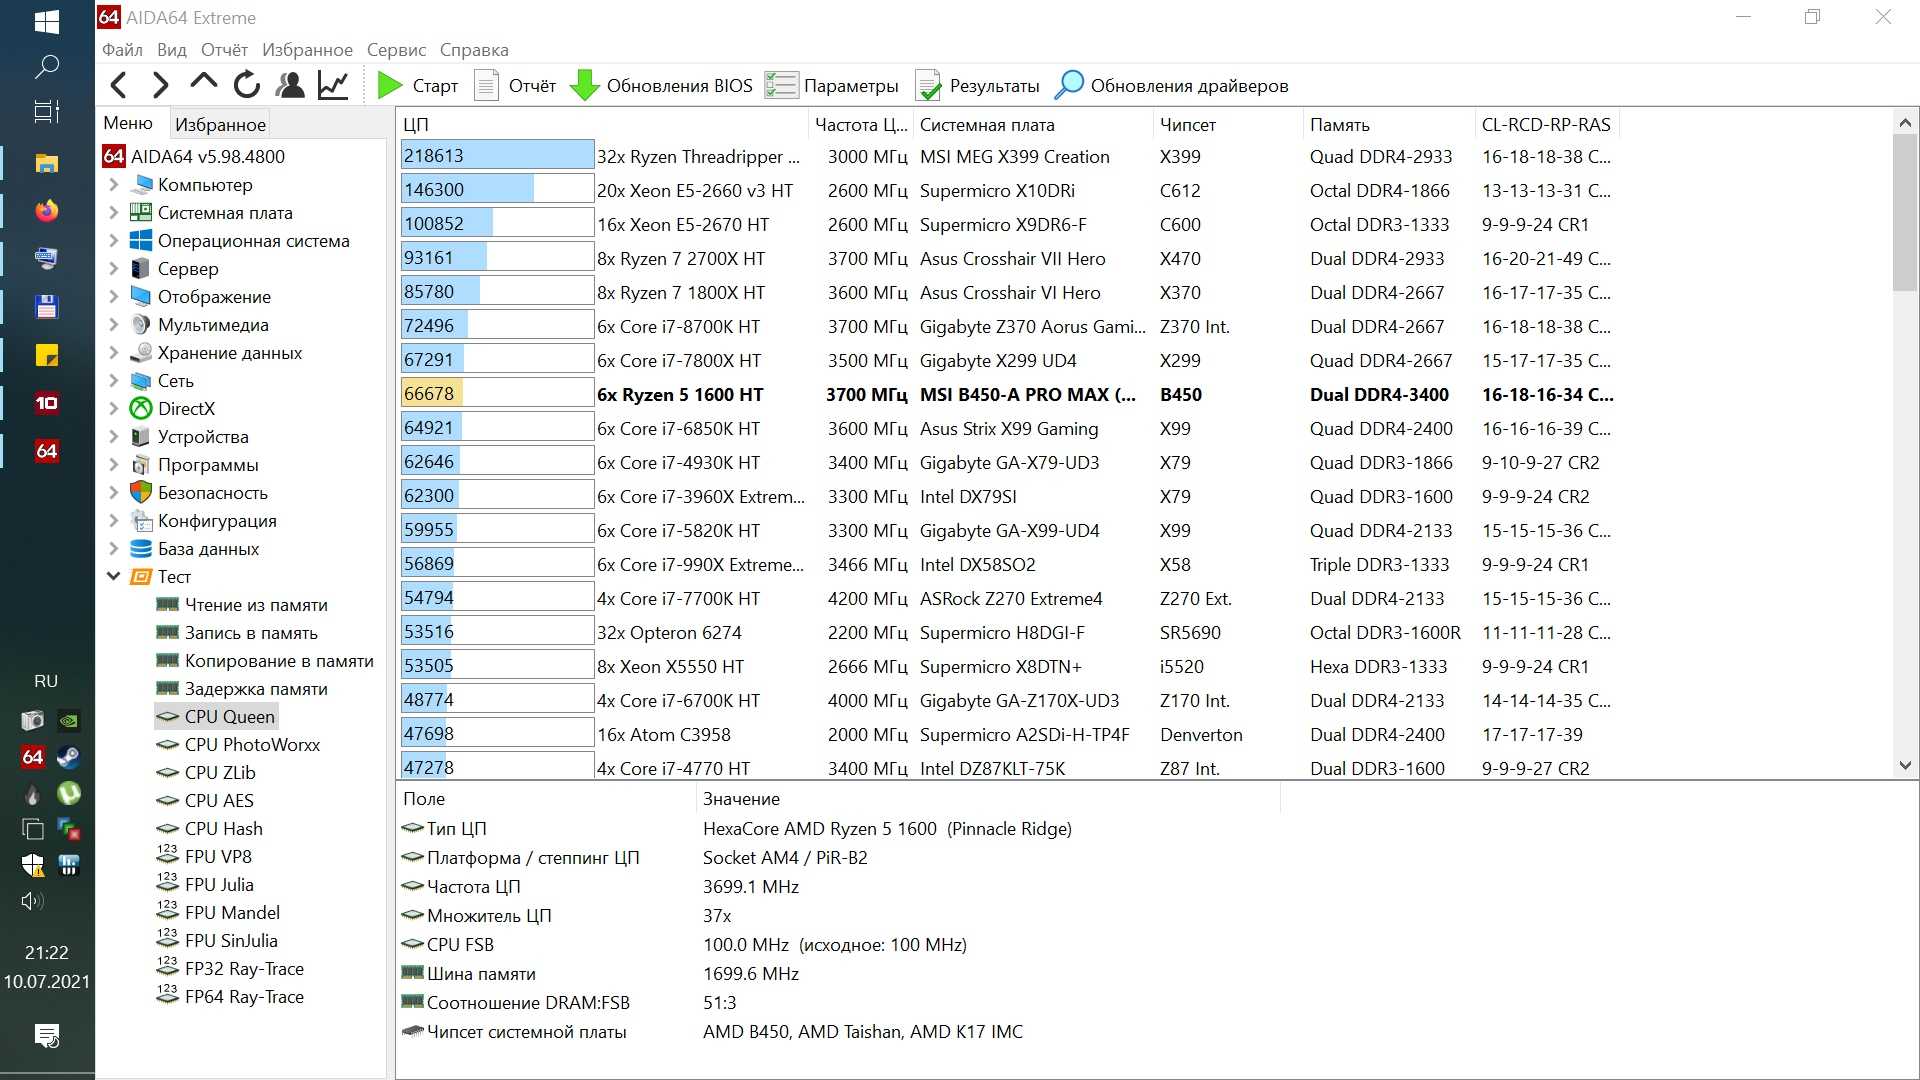Select the CPU PhotoWorxx benchmark
1920x1080 pixels.
252,745
